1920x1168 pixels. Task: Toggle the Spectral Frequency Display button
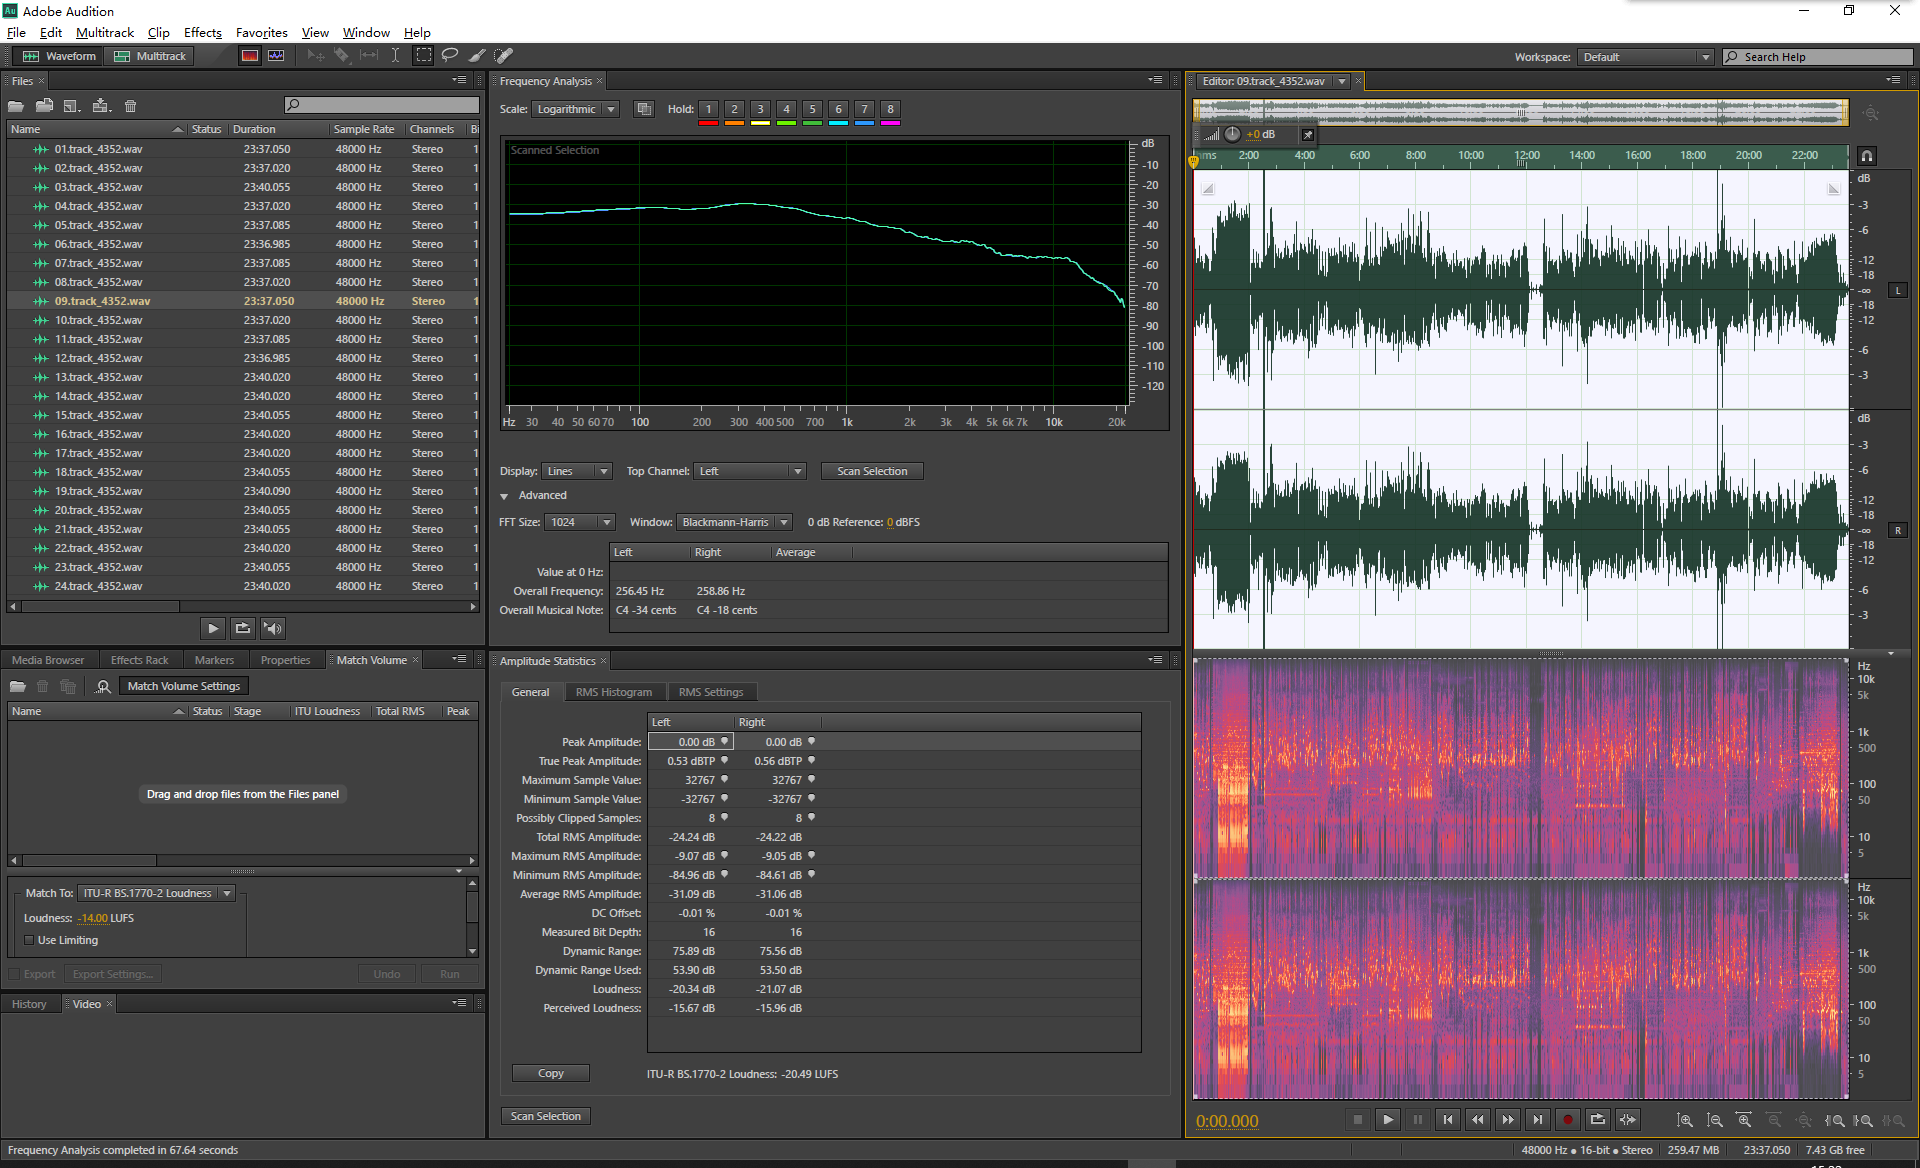pyautogui.click(x=250, y=56)
